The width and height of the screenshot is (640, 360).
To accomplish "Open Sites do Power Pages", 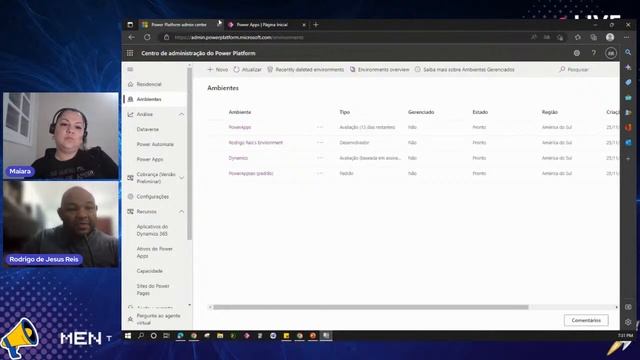I will (153, 289).
